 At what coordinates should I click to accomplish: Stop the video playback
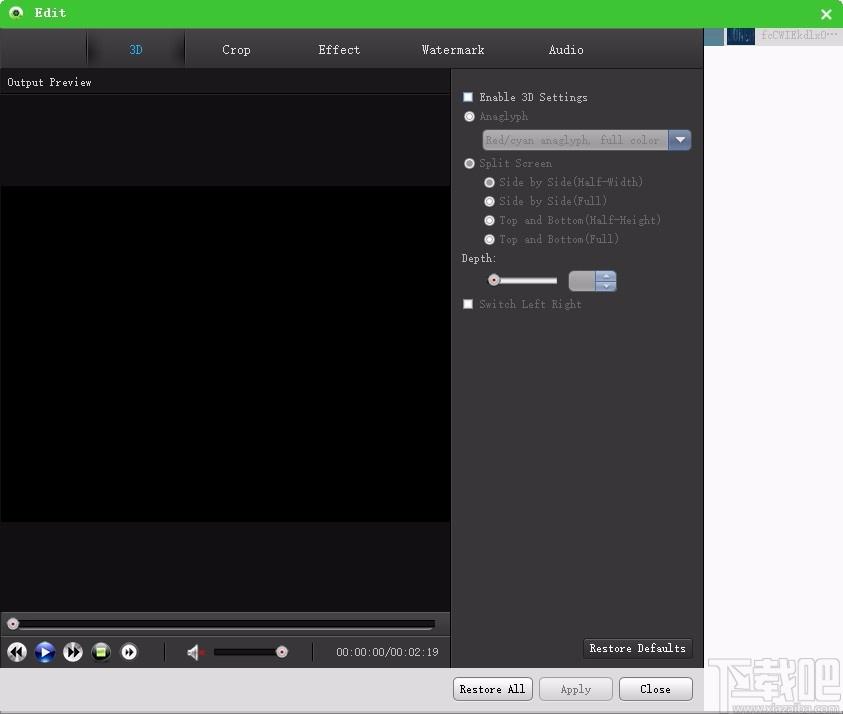pyautogui.click(x=101, y=652)
